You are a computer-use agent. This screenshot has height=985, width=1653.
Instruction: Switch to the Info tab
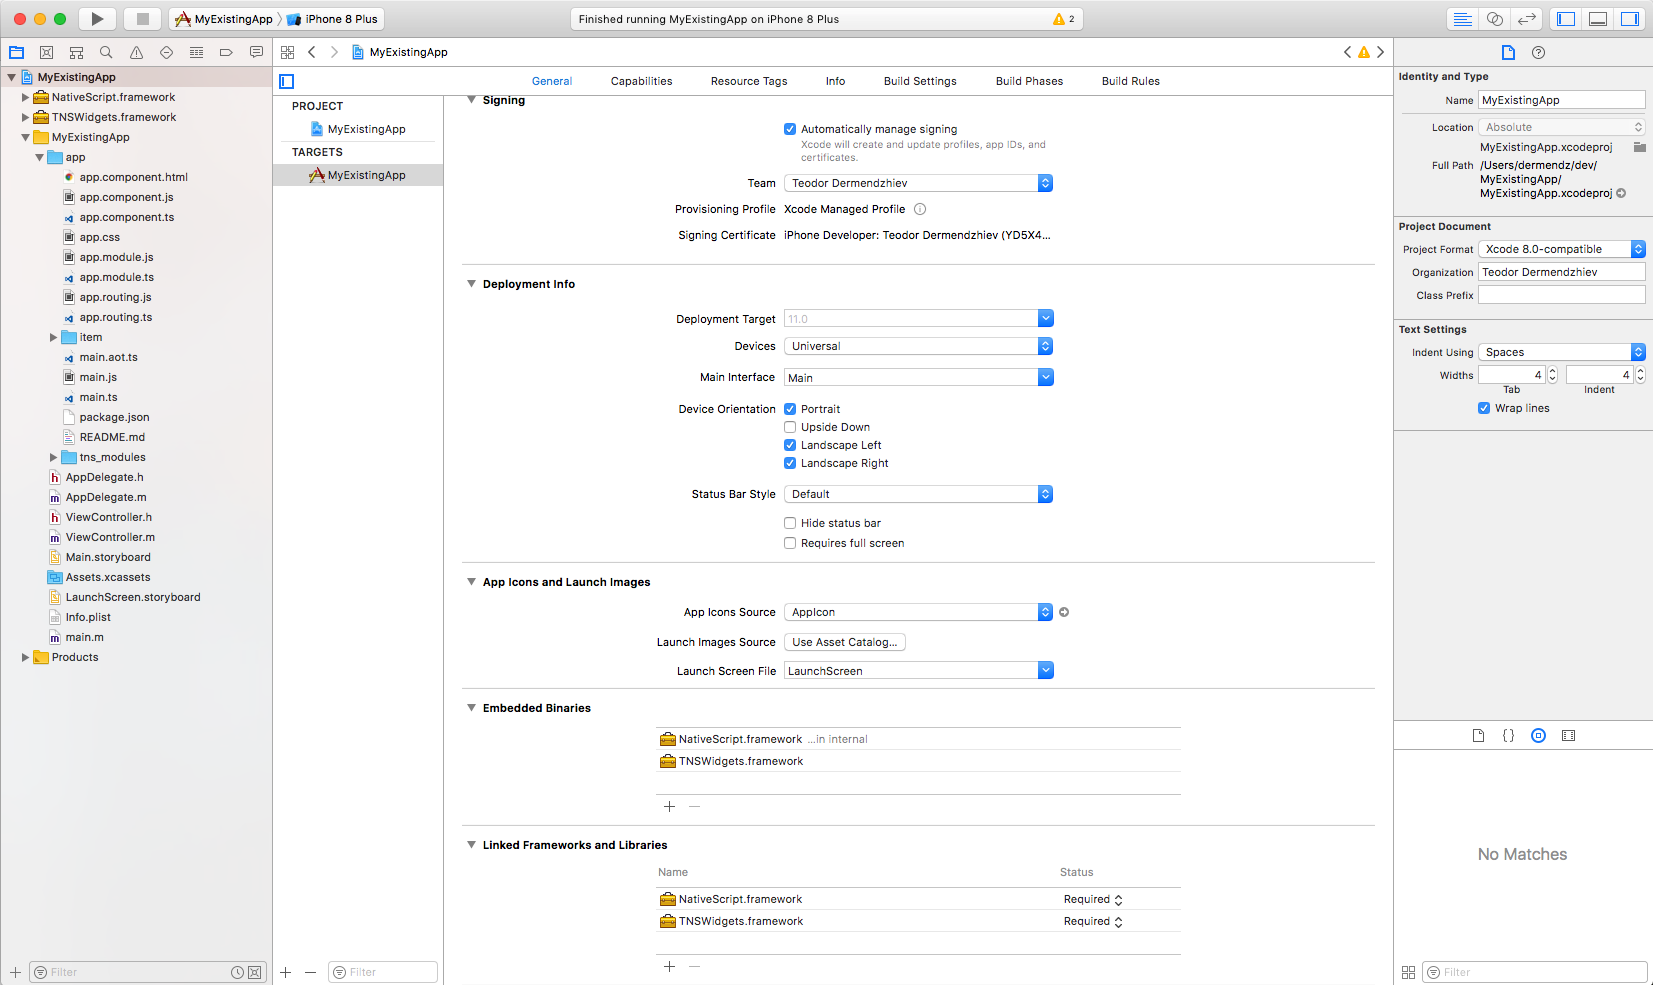pyautogui.click(x=835, y=81)
